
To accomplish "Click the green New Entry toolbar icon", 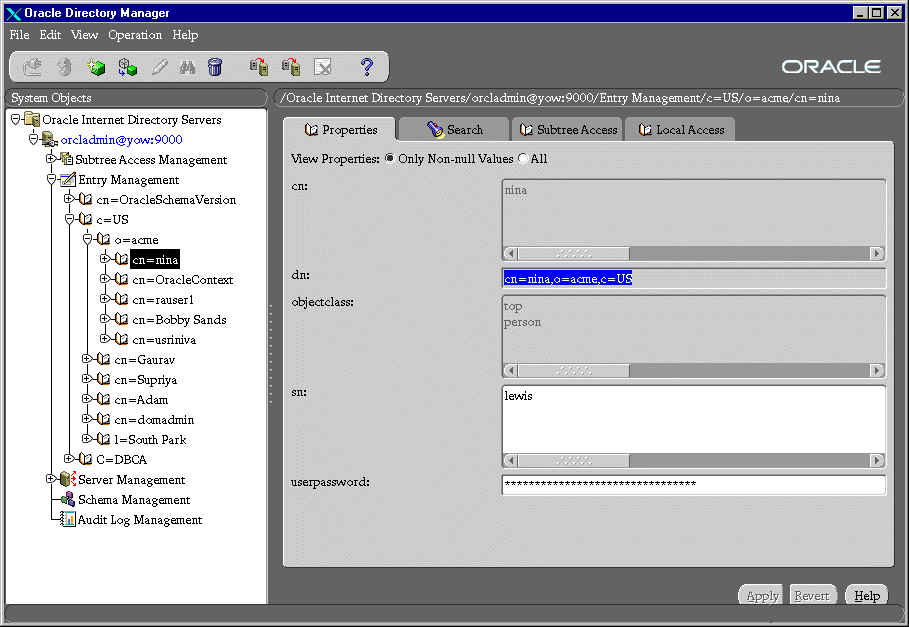I will [x=95, y=67].
